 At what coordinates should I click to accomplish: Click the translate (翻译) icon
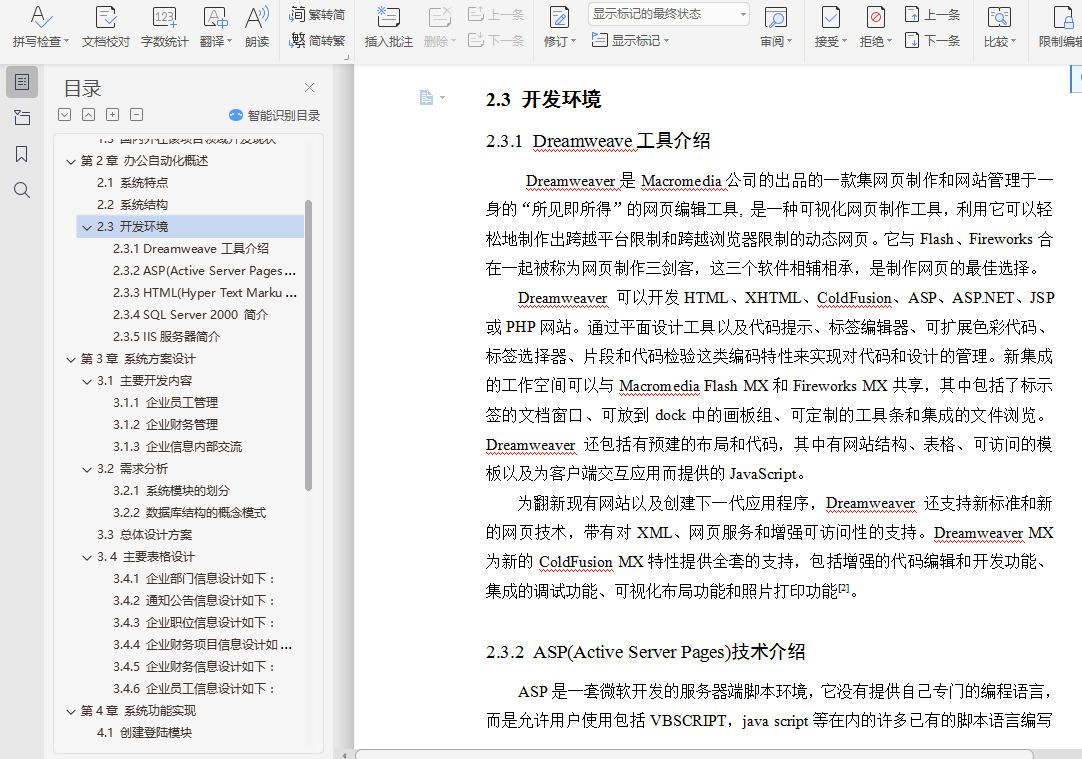pos(215,18)
